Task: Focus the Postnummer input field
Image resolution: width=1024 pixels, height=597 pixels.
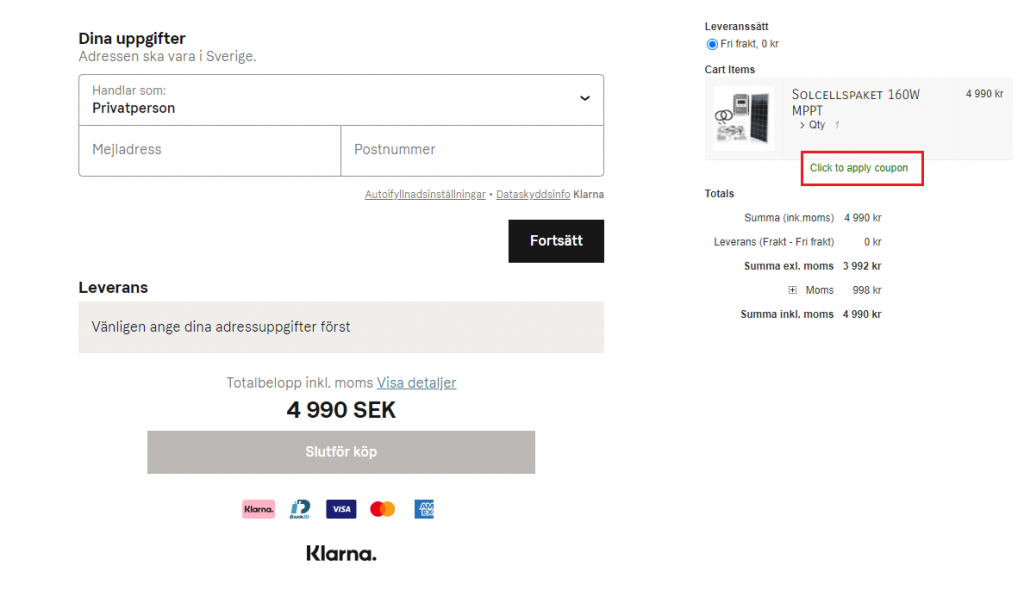Action: pos(472,150)
